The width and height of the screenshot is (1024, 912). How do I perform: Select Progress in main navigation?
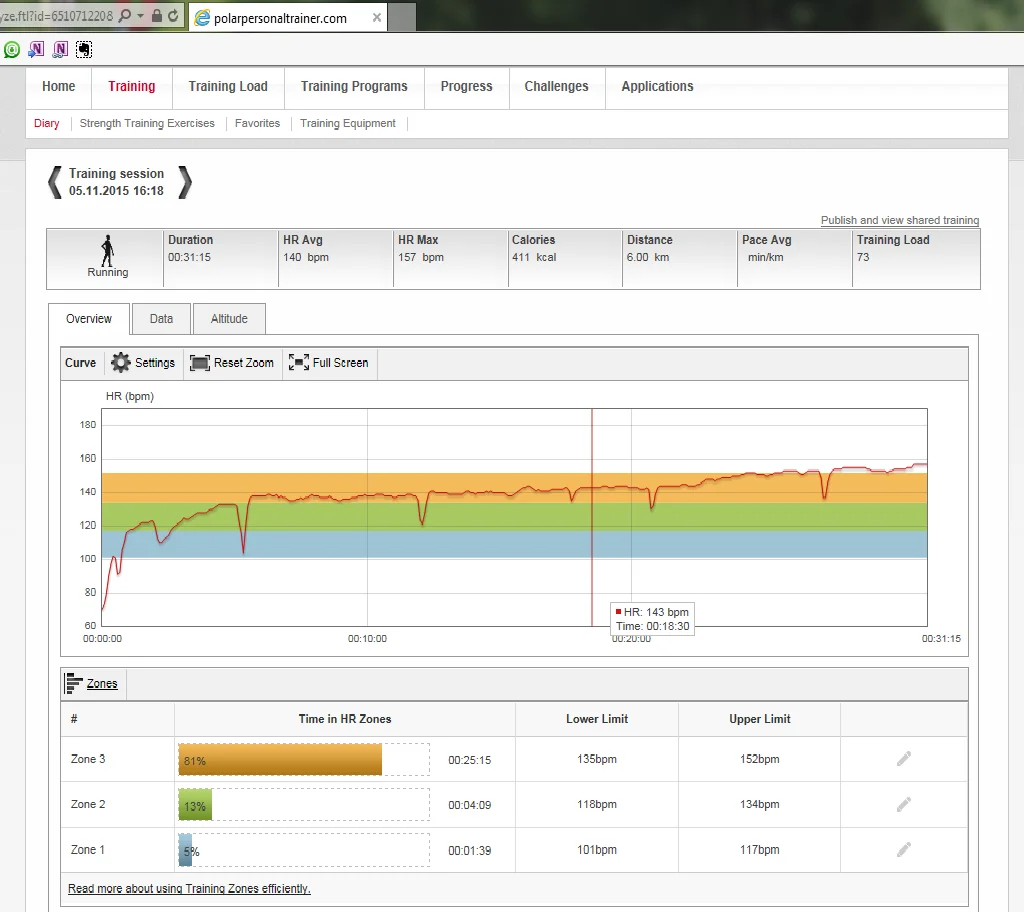pos(466,87)
